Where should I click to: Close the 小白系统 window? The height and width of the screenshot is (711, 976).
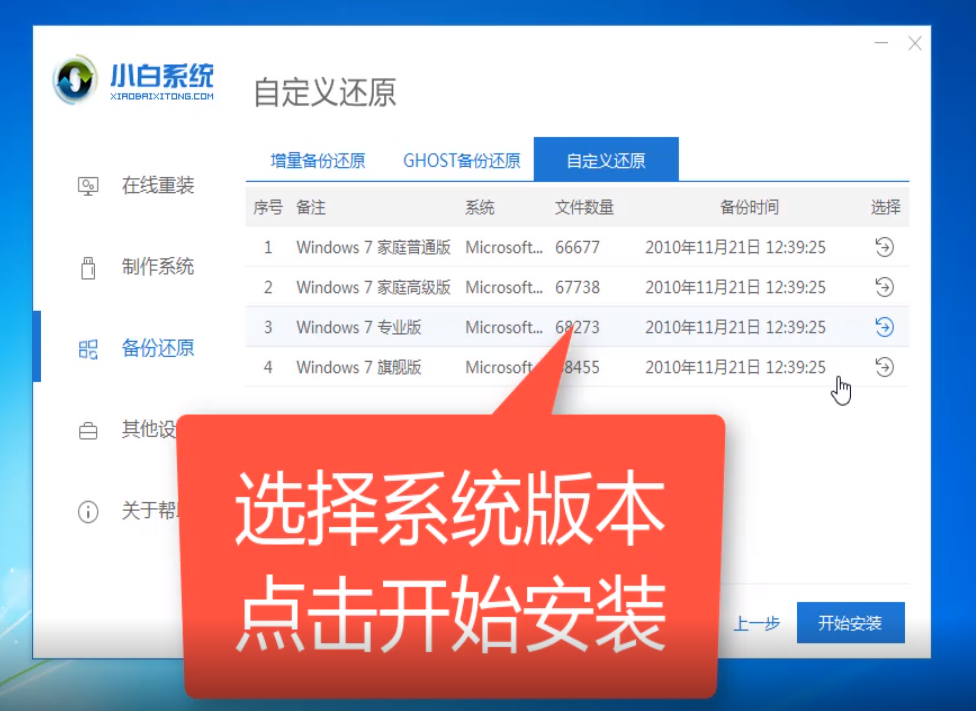pos(914,43)
